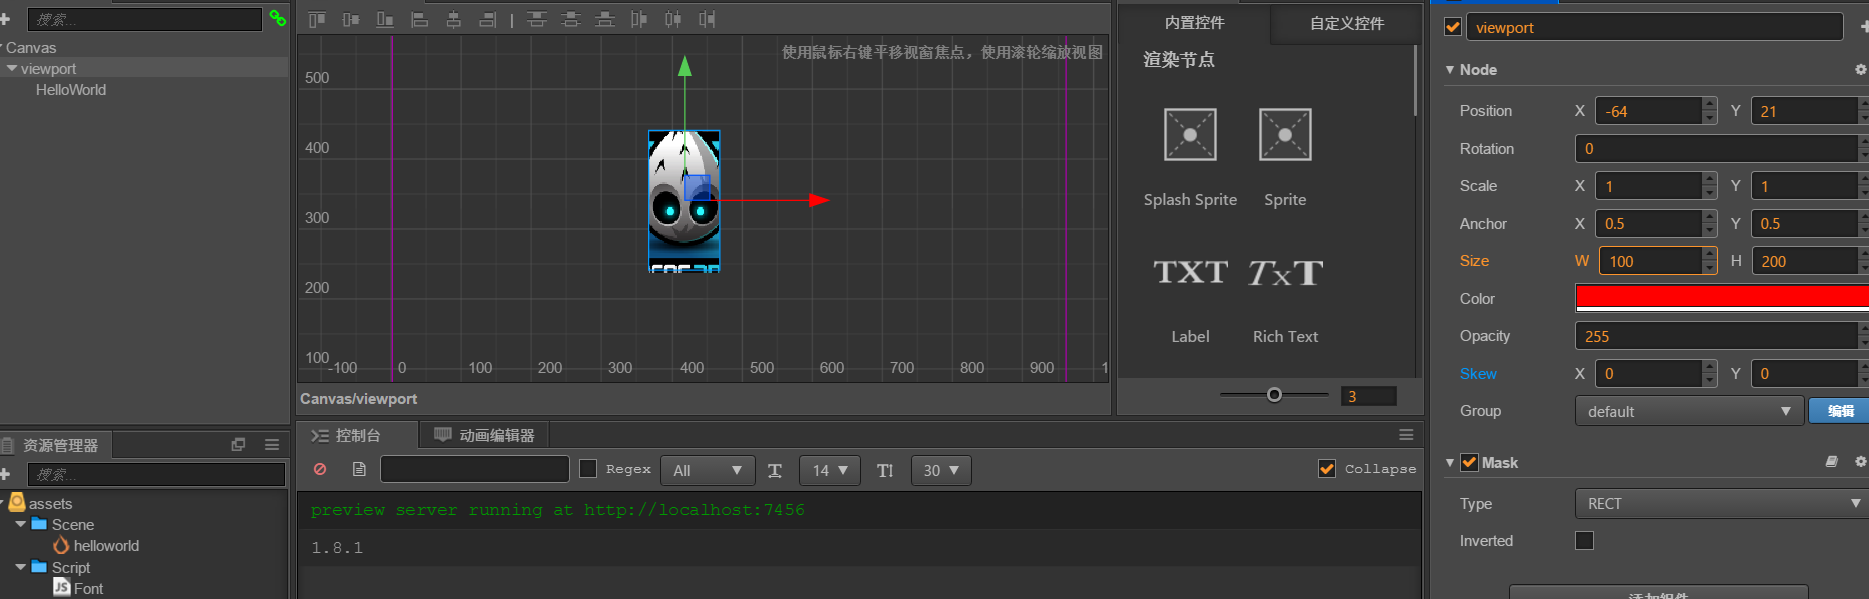Open the console log level All dropdown
Image resolution: width=1869 pixels, height=599 pixels.
pos(707,470)
